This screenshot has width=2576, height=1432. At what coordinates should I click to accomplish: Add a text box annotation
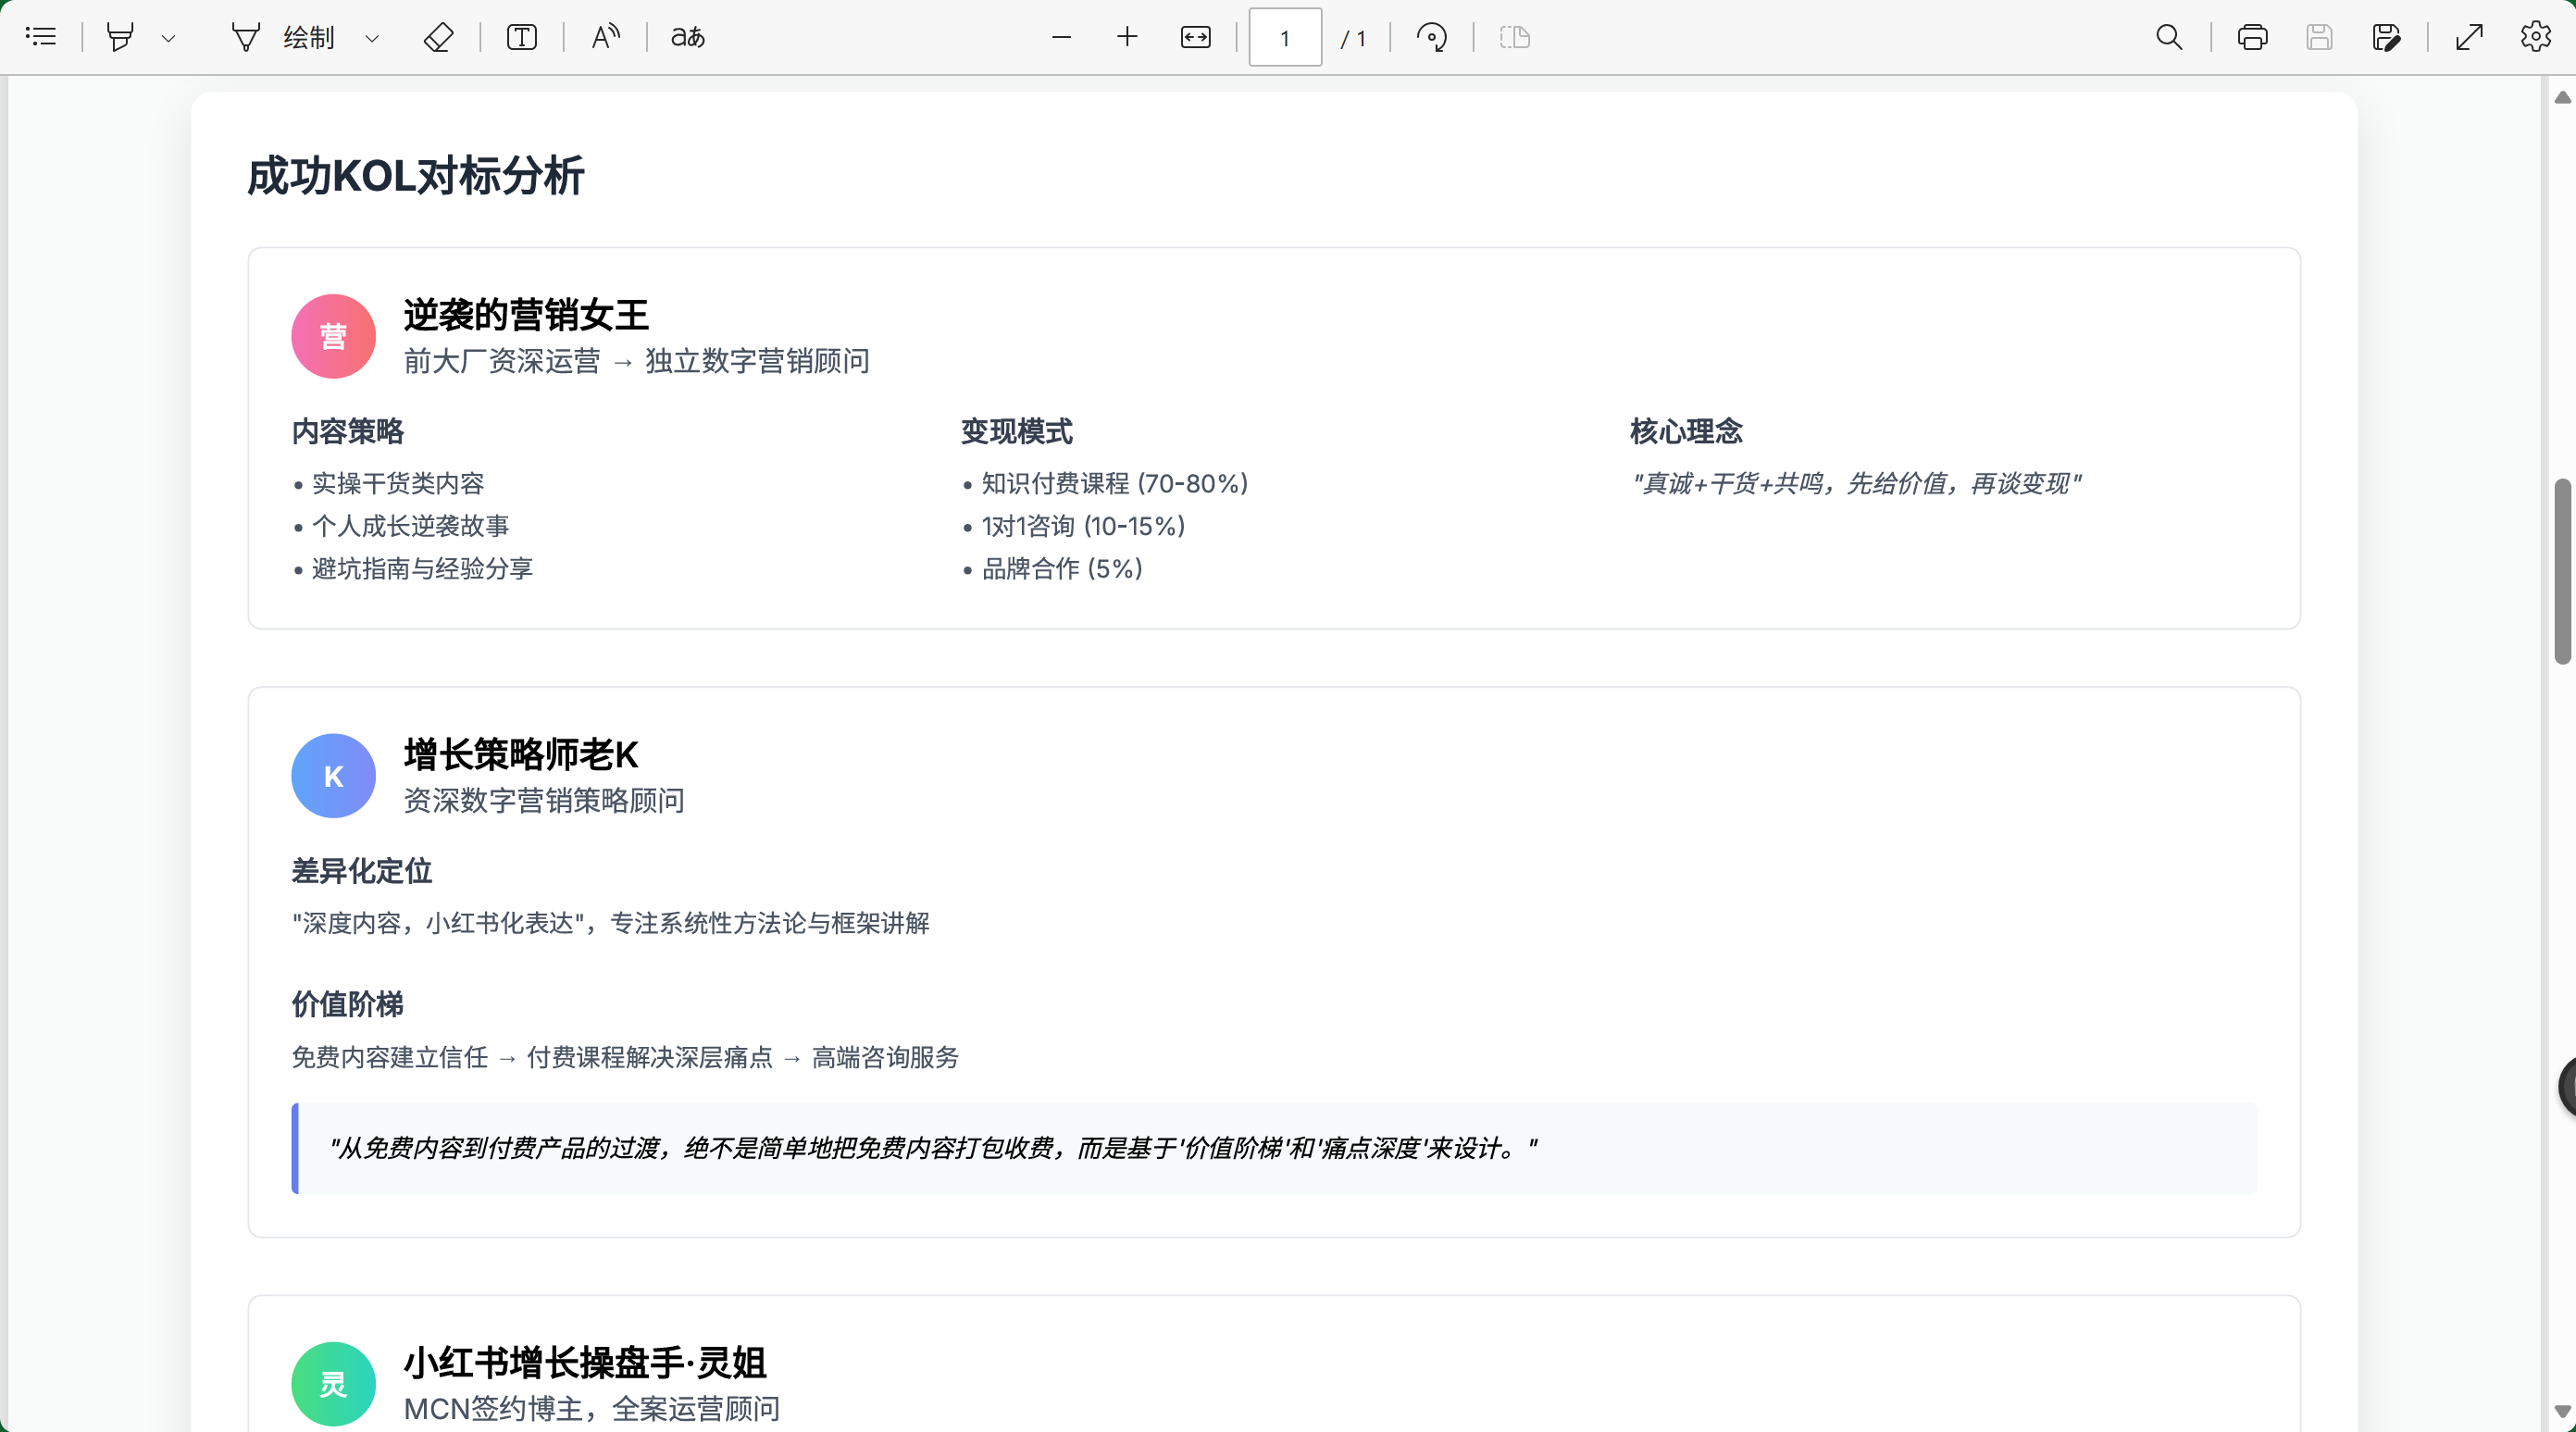click(521, 37)
